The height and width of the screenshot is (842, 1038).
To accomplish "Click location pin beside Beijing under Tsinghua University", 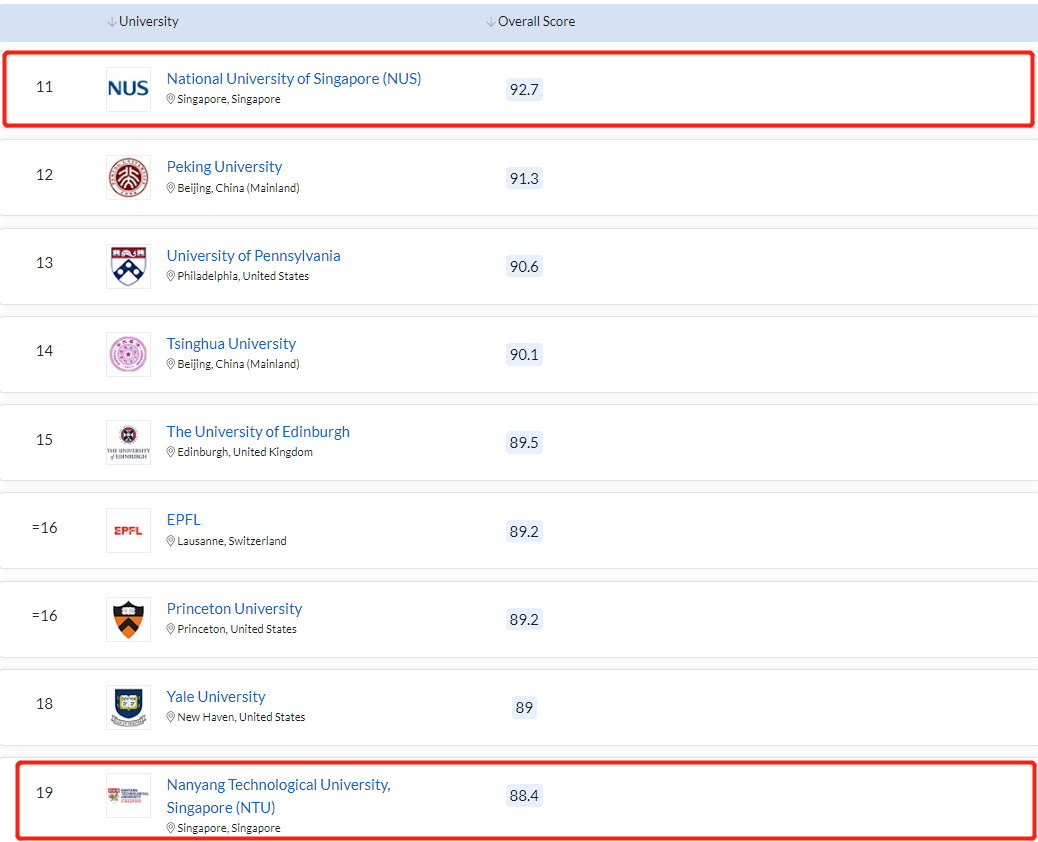I will point(170,363).
